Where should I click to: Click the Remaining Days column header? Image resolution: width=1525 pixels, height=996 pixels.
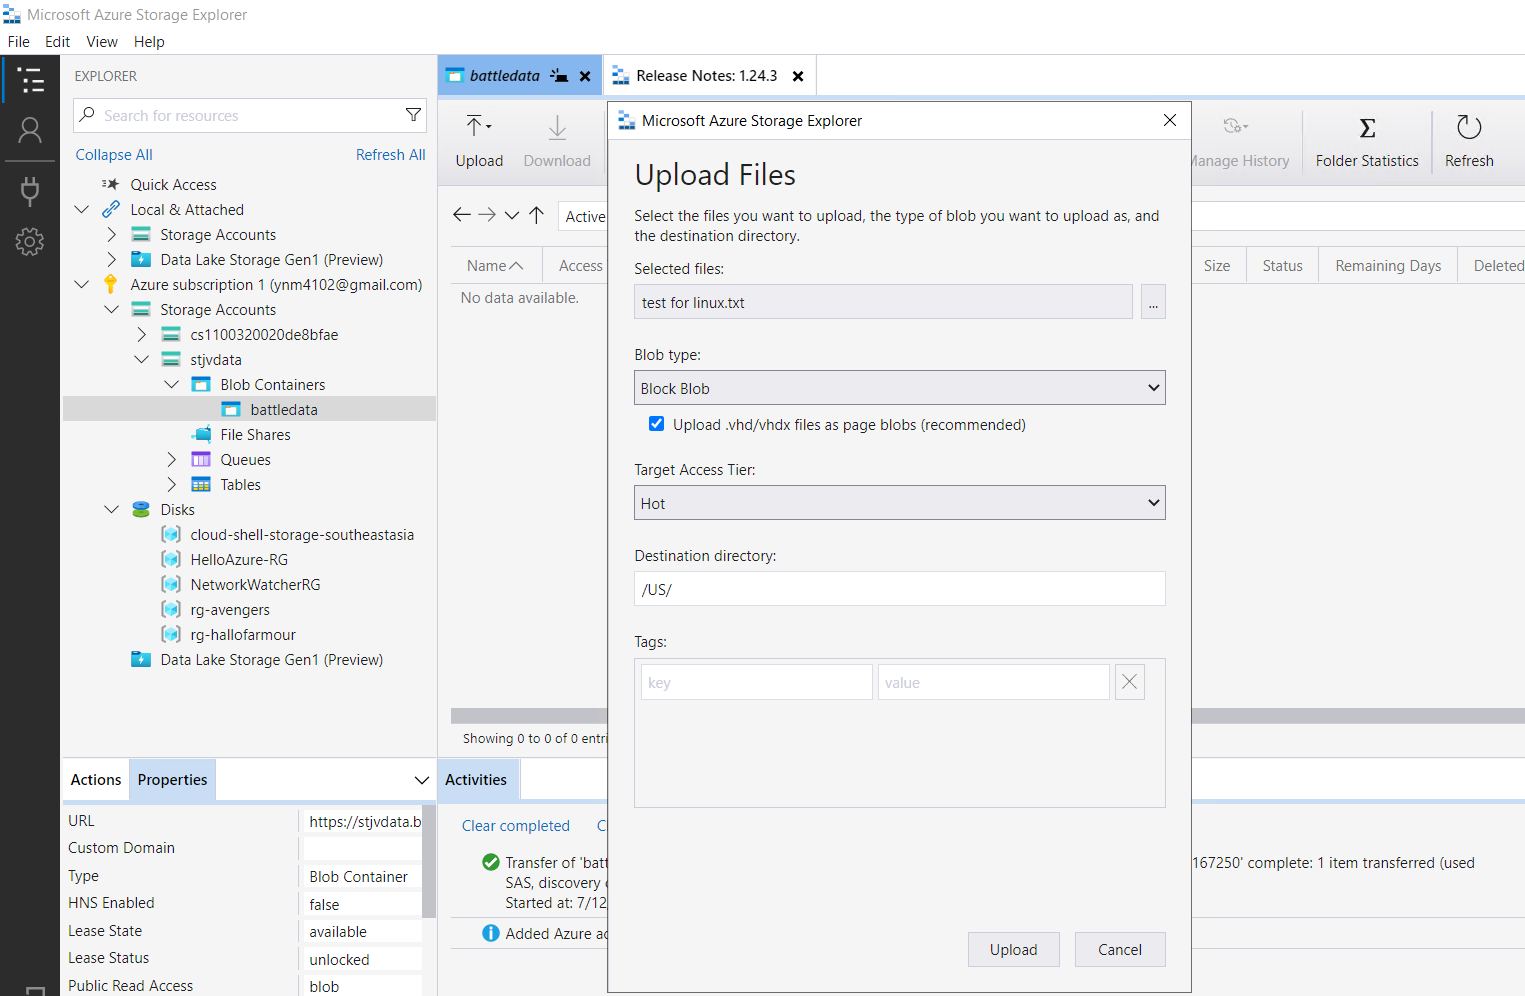pyautogui.click(x=1388, y=265)
